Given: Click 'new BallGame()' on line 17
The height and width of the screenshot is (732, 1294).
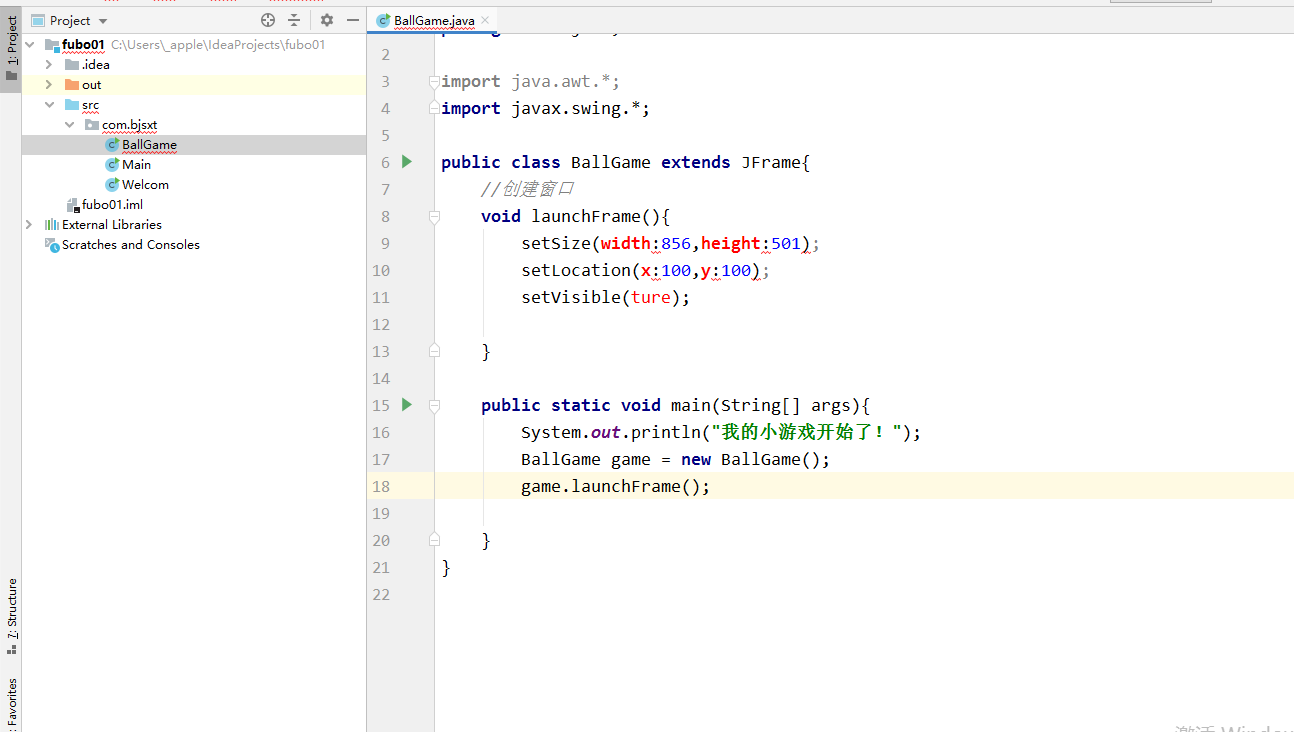Looking at the screenshot, I should (751, 459).
